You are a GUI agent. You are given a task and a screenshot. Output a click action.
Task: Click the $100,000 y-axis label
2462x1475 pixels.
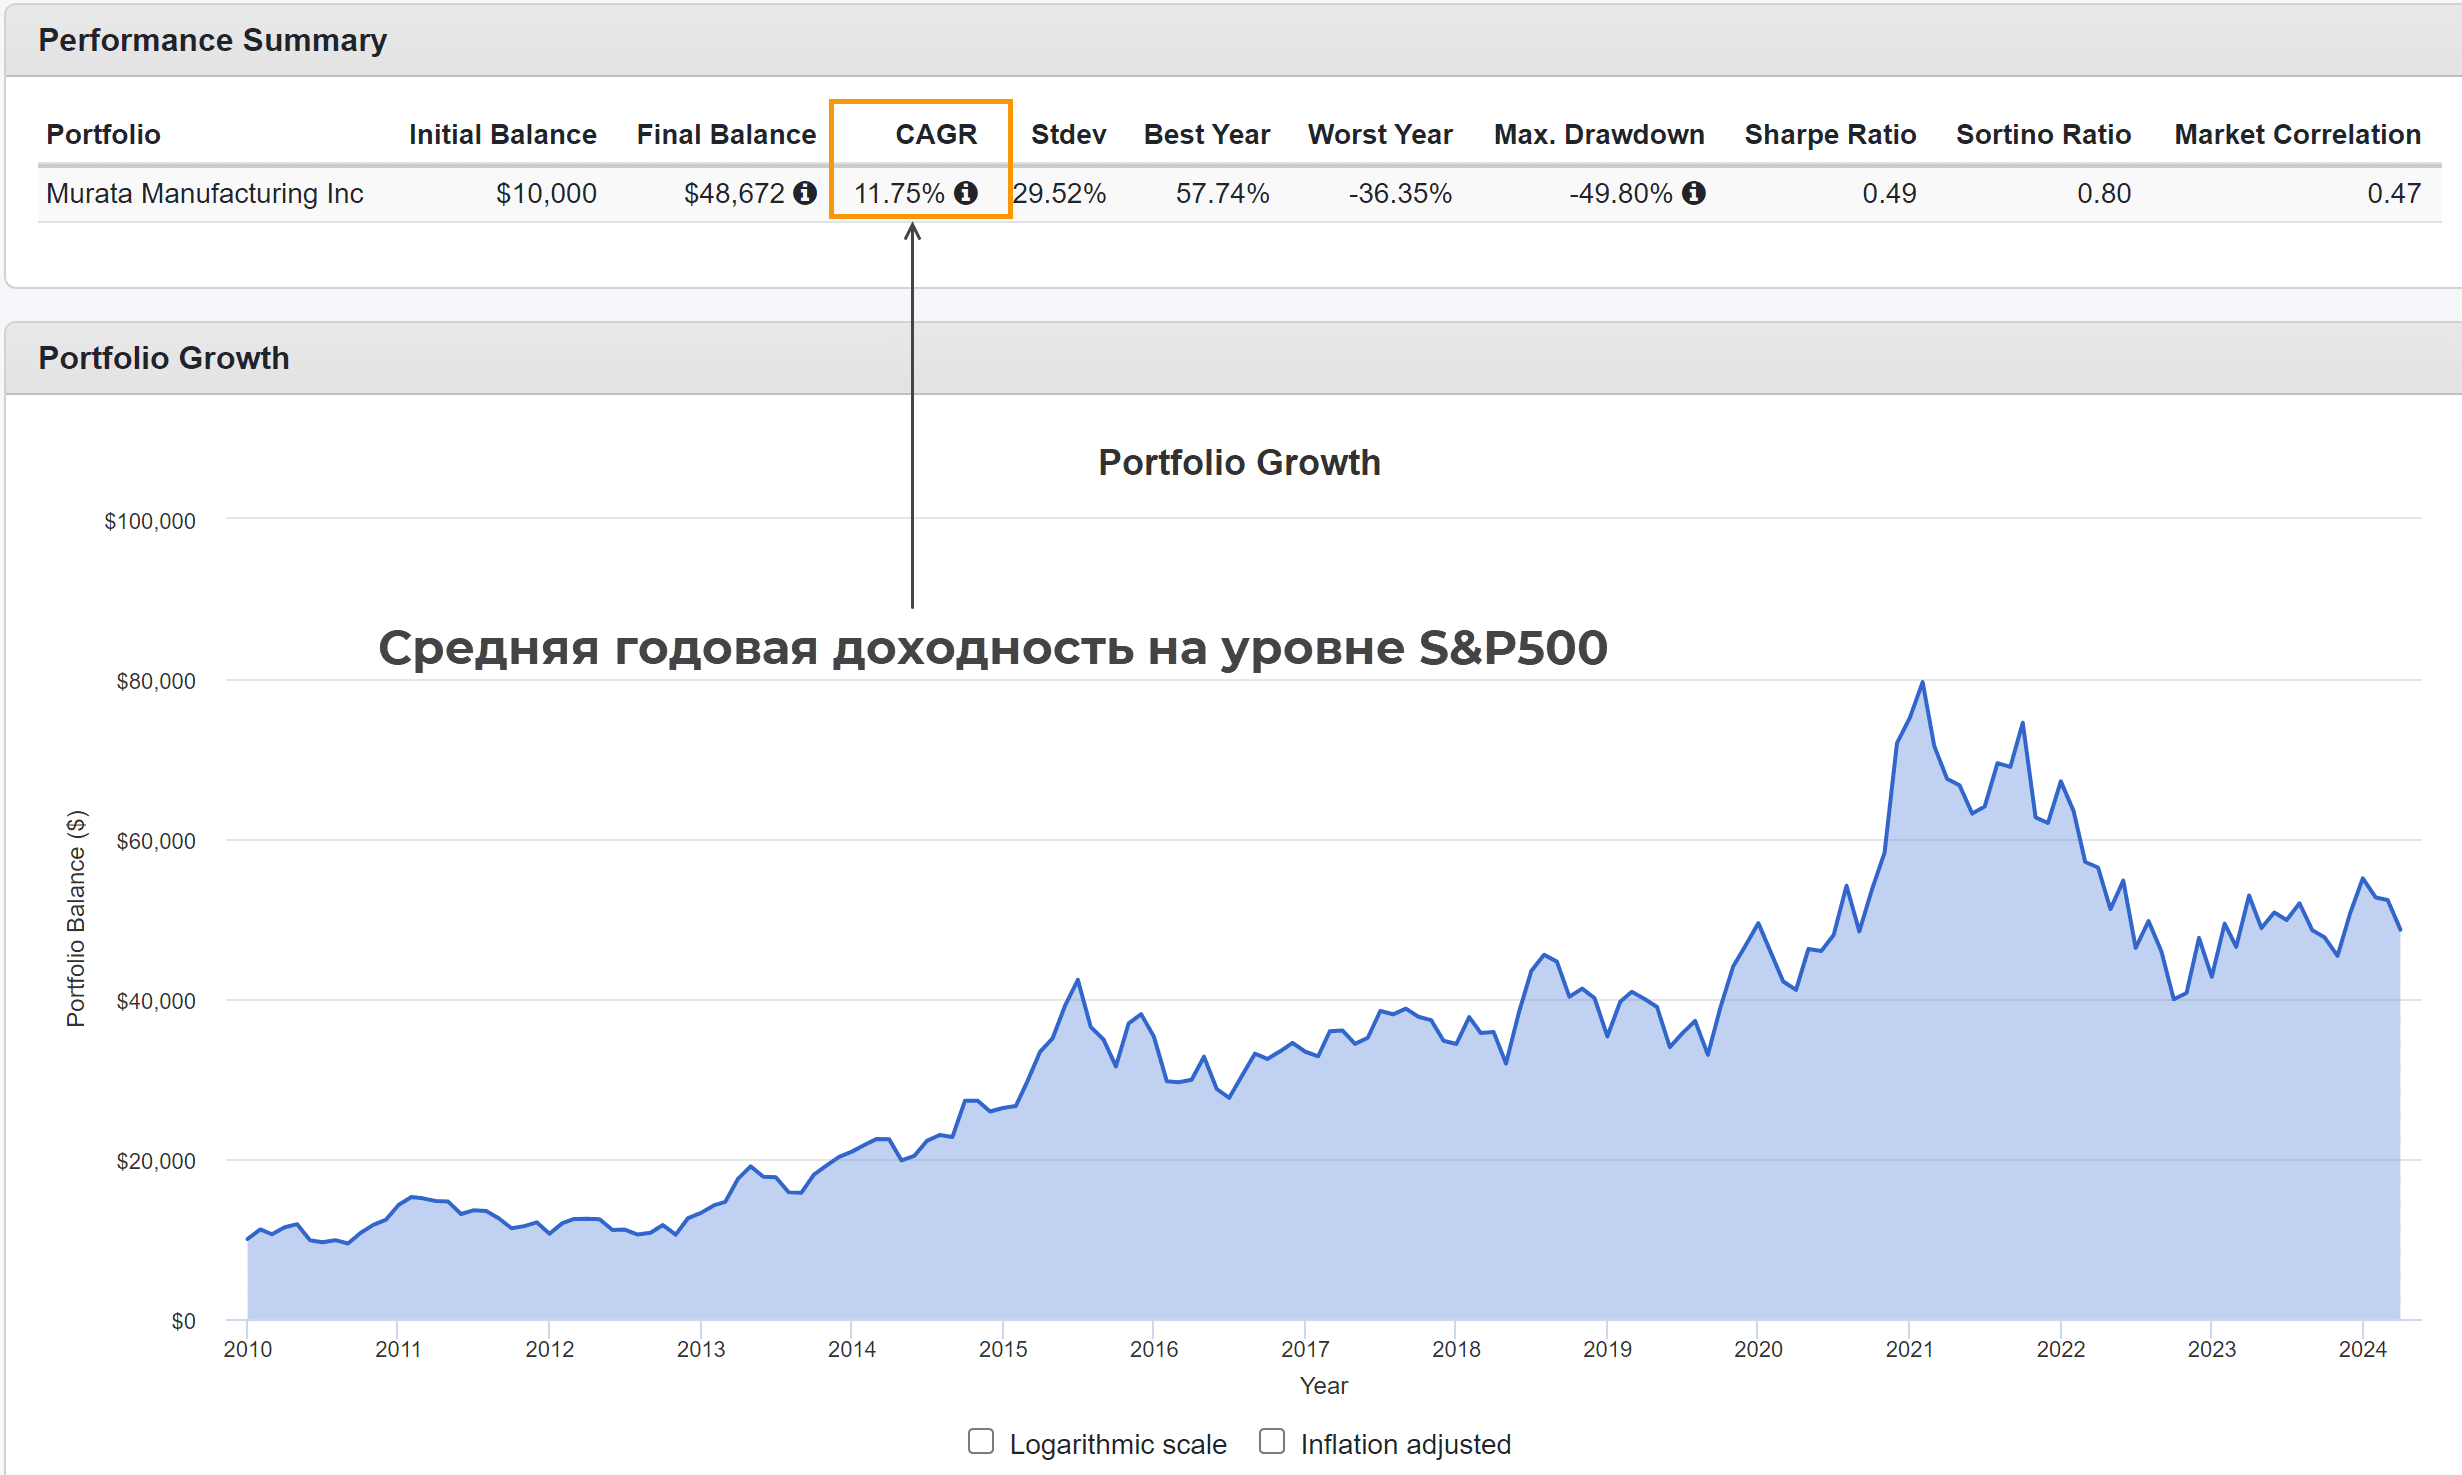tap(150, 521)
